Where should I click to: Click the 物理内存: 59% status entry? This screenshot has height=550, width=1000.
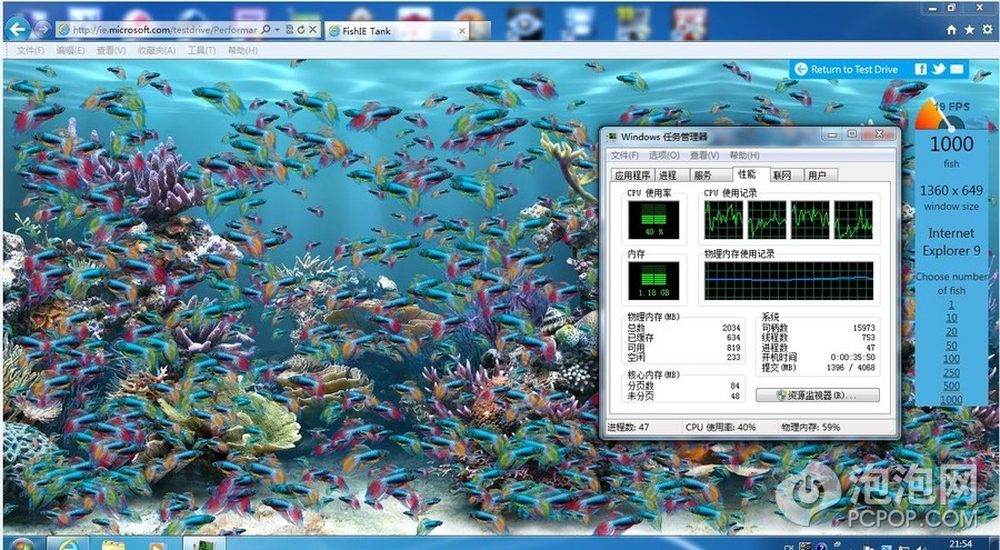(x=811, y=427)
